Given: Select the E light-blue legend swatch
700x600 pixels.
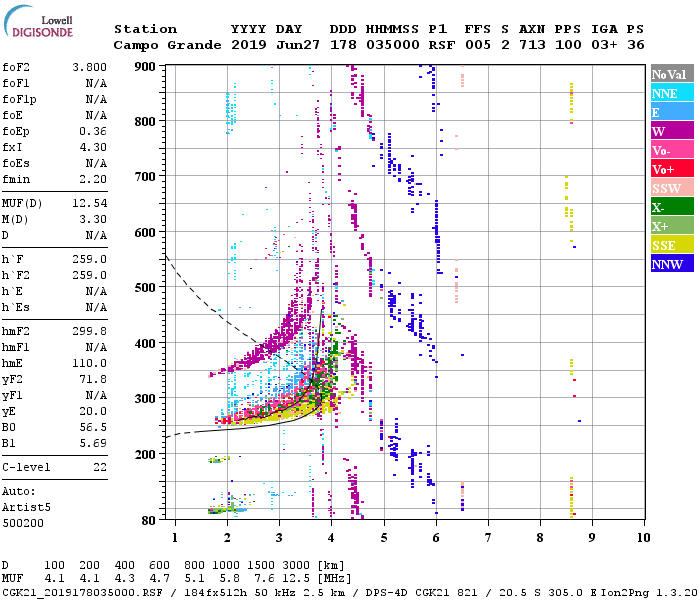Looking at the screenshot, I should 672,112.
